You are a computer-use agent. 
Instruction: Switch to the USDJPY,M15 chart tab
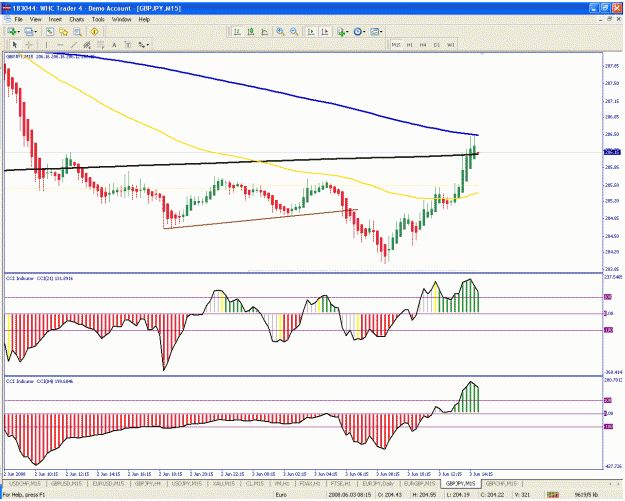(187, 484)
